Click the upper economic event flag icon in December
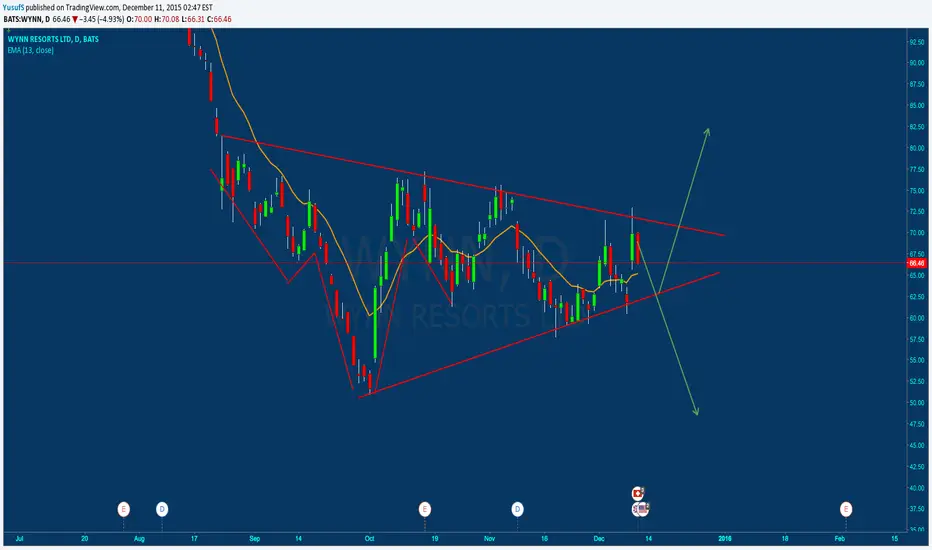Image resolution: width=932 pixels, height=550 pixels. pyautogui.click(x=638, y=493)
